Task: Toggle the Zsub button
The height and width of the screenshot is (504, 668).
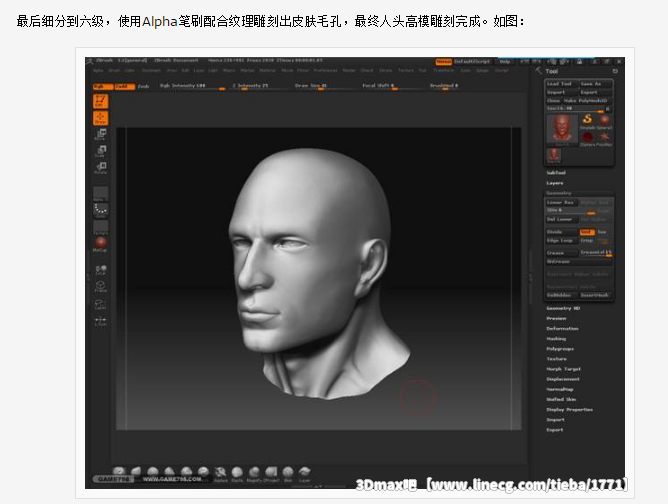Action: tap(144, 86)
